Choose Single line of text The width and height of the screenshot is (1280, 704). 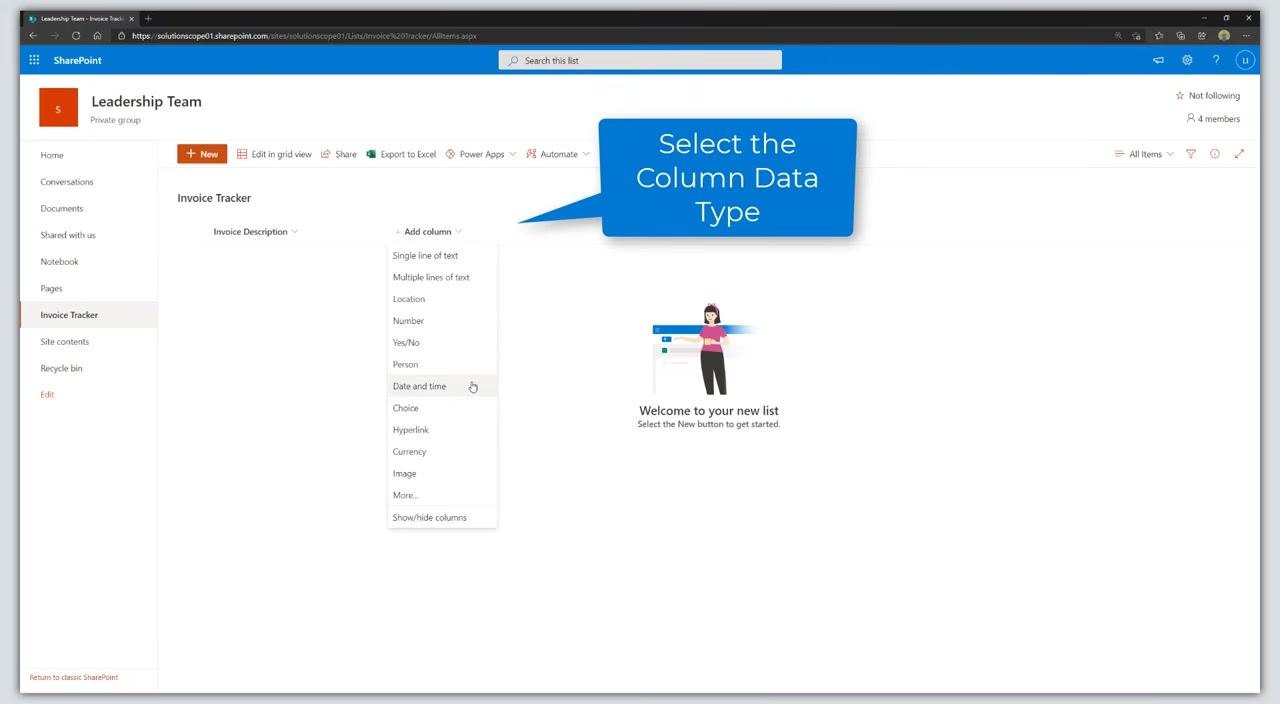point(442,256)
